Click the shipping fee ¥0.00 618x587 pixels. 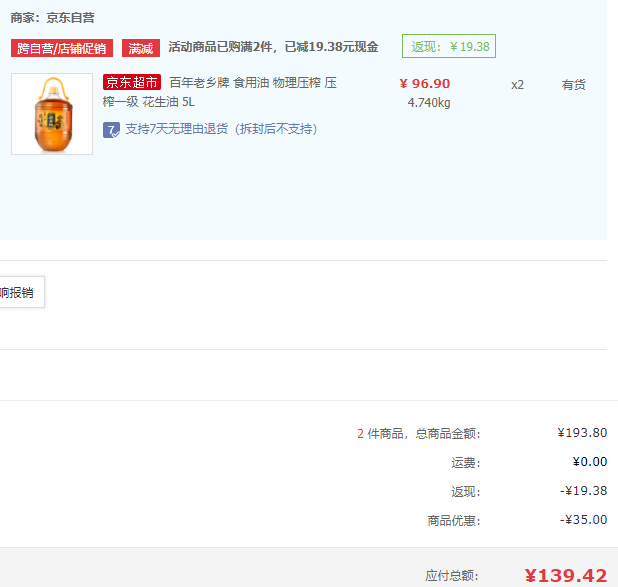[x=590, y=462]
